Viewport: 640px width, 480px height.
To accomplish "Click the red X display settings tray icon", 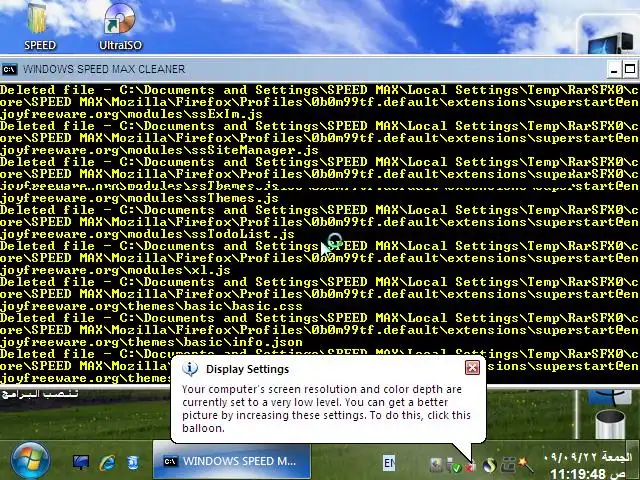I will click(x=471, y=466).
